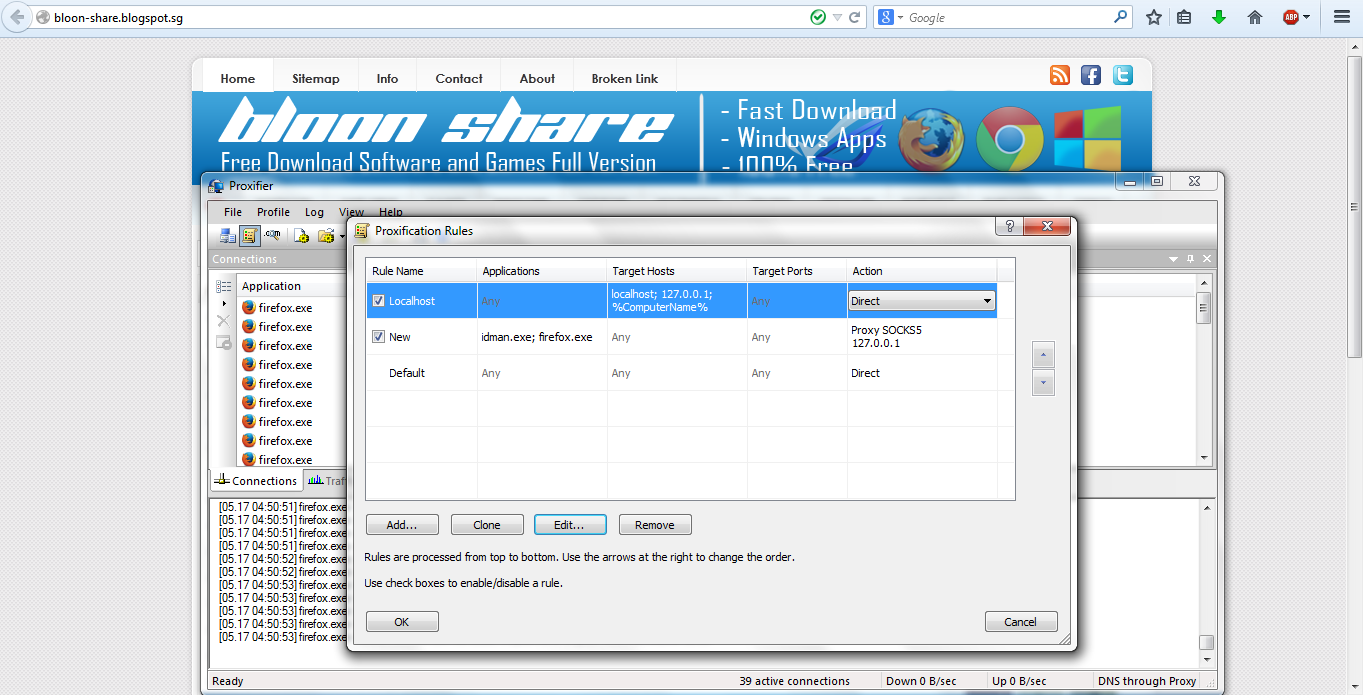Select the Default rule row
The width and height of the screenshot is (1363, 695).
tap(682, 373)
